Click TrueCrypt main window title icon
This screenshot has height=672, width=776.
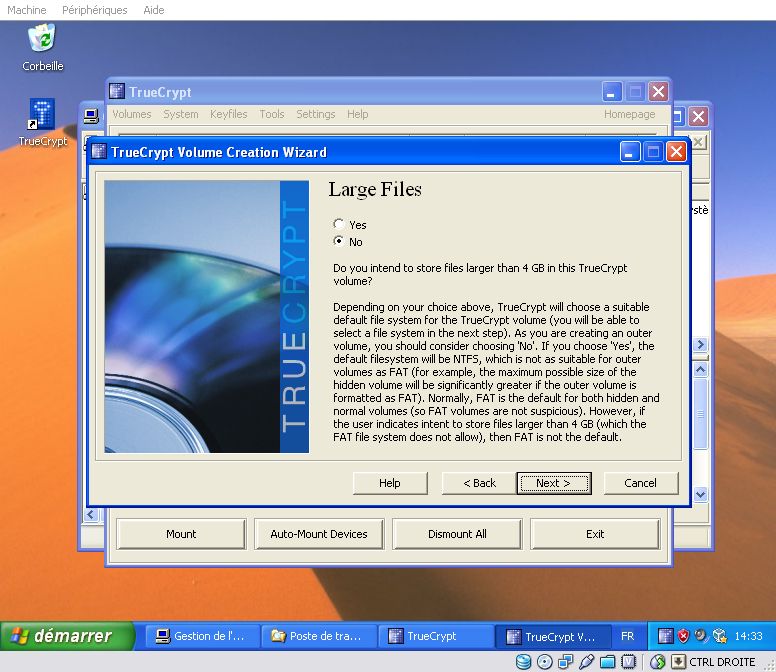117,91
